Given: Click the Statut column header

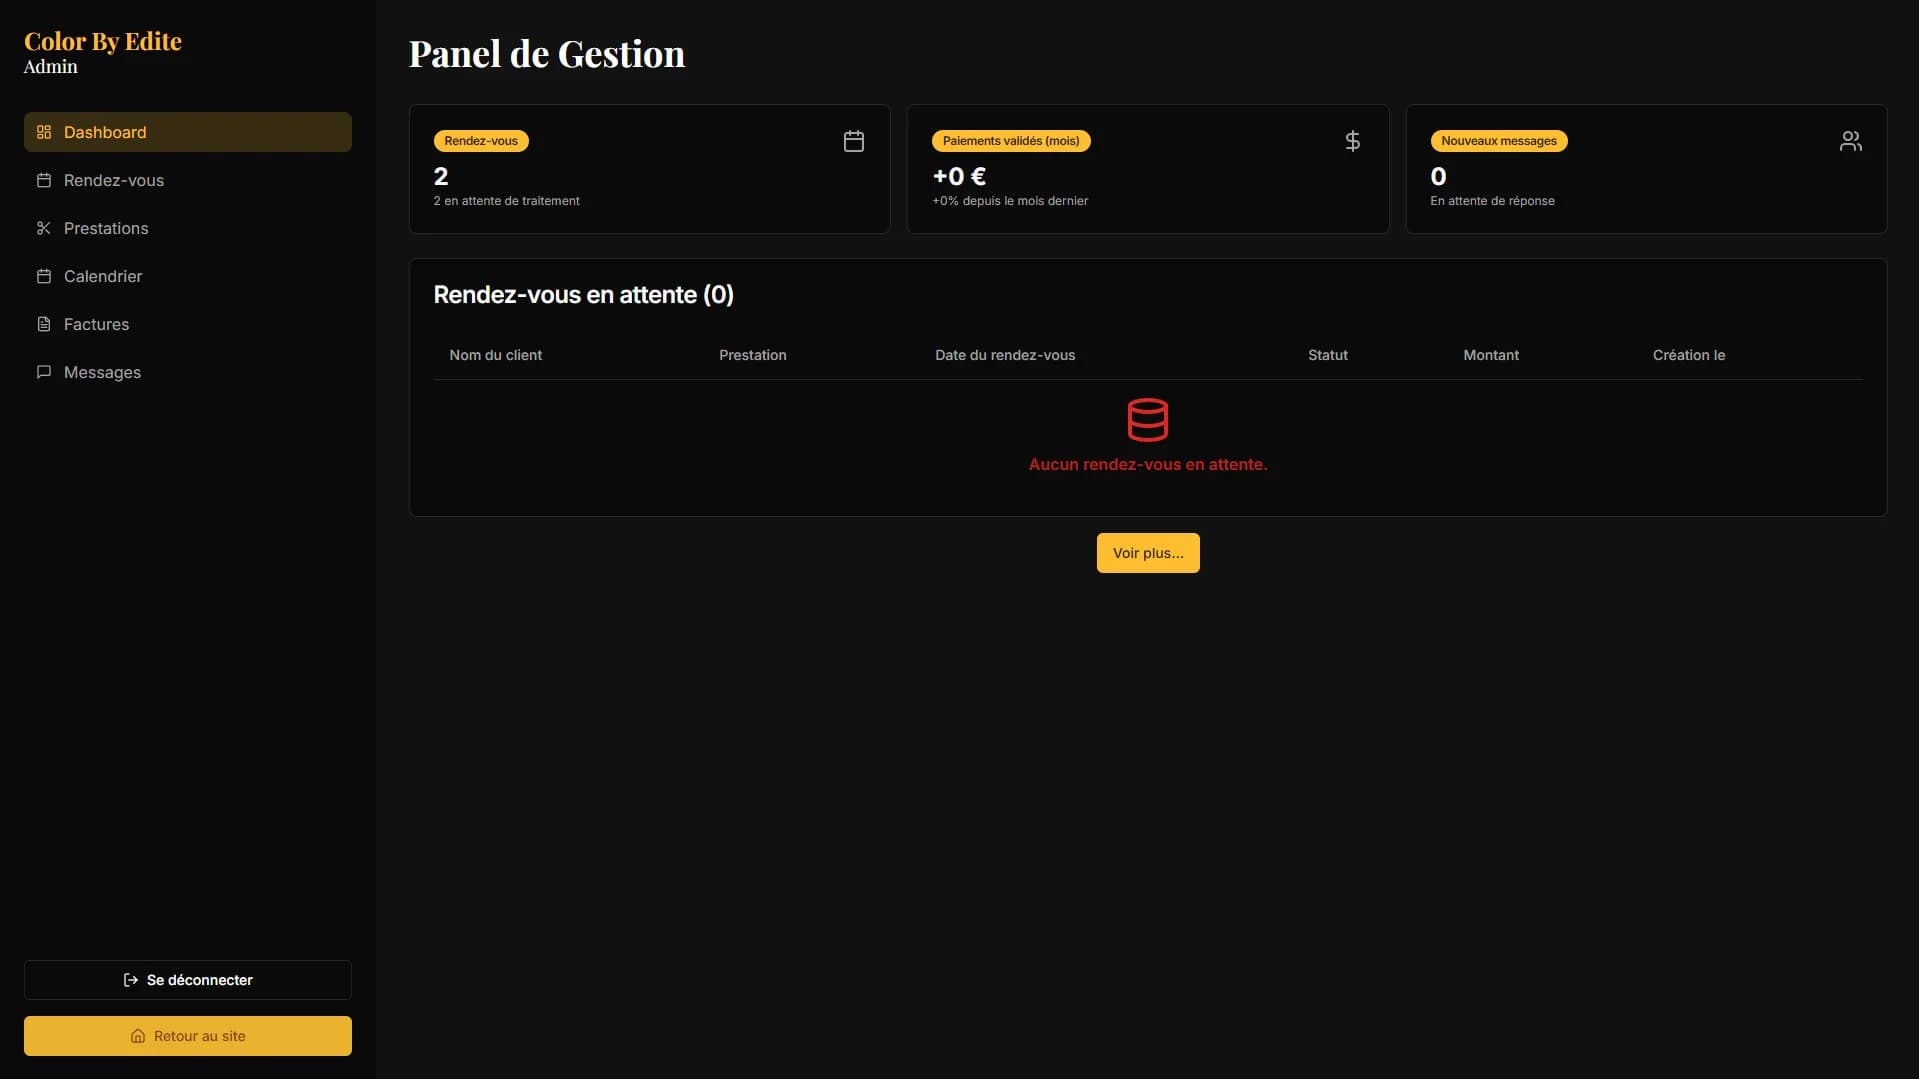Looking at the screenshot, I should coord(1328,355).
